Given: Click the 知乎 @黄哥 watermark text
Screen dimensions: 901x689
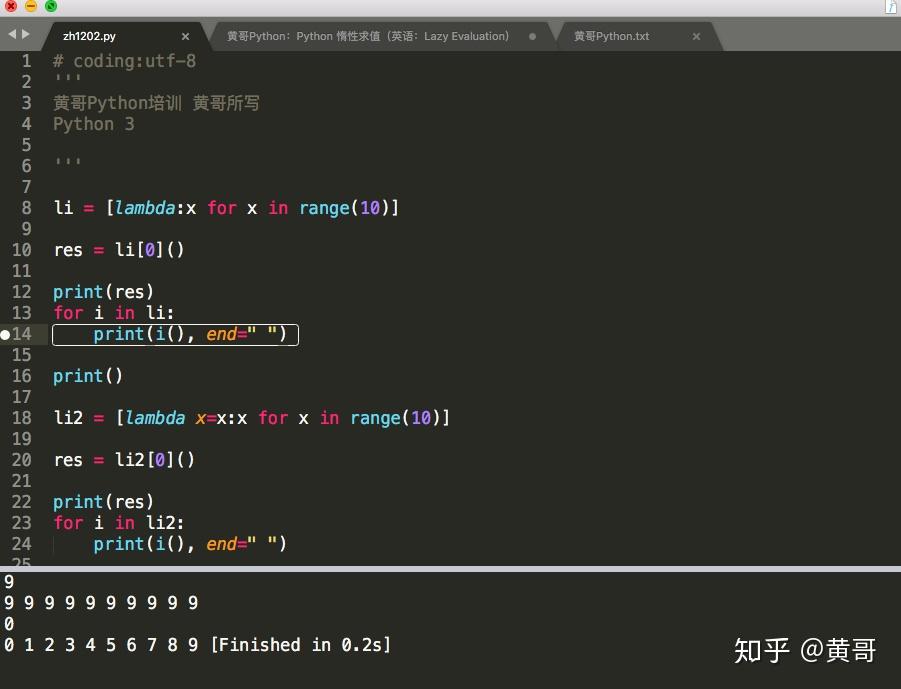Looking at the screenshot, I should 805,651.
